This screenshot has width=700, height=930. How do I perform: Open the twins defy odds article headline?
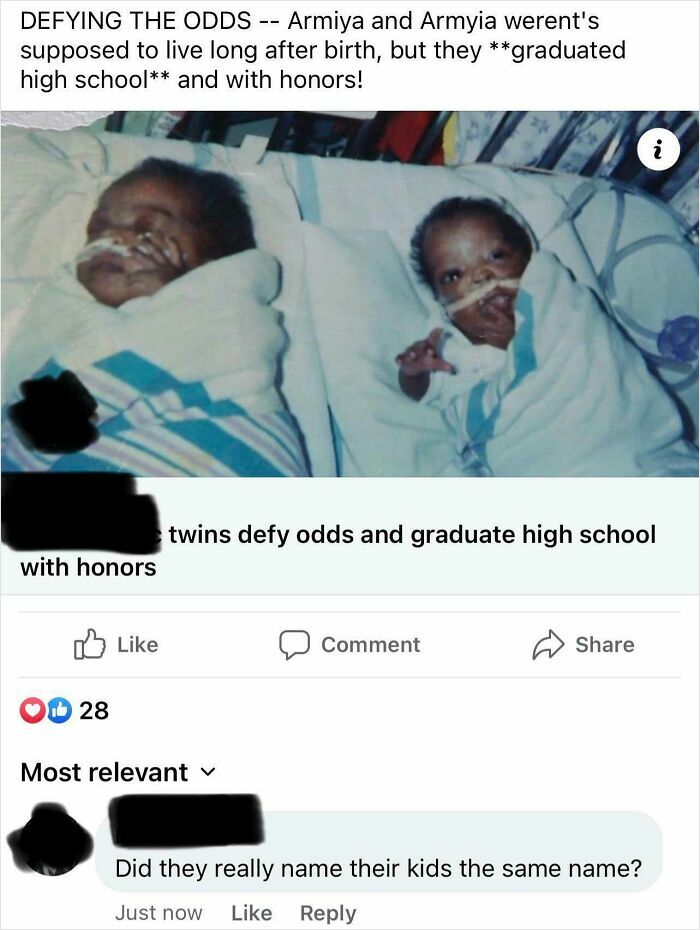point(338,550)
